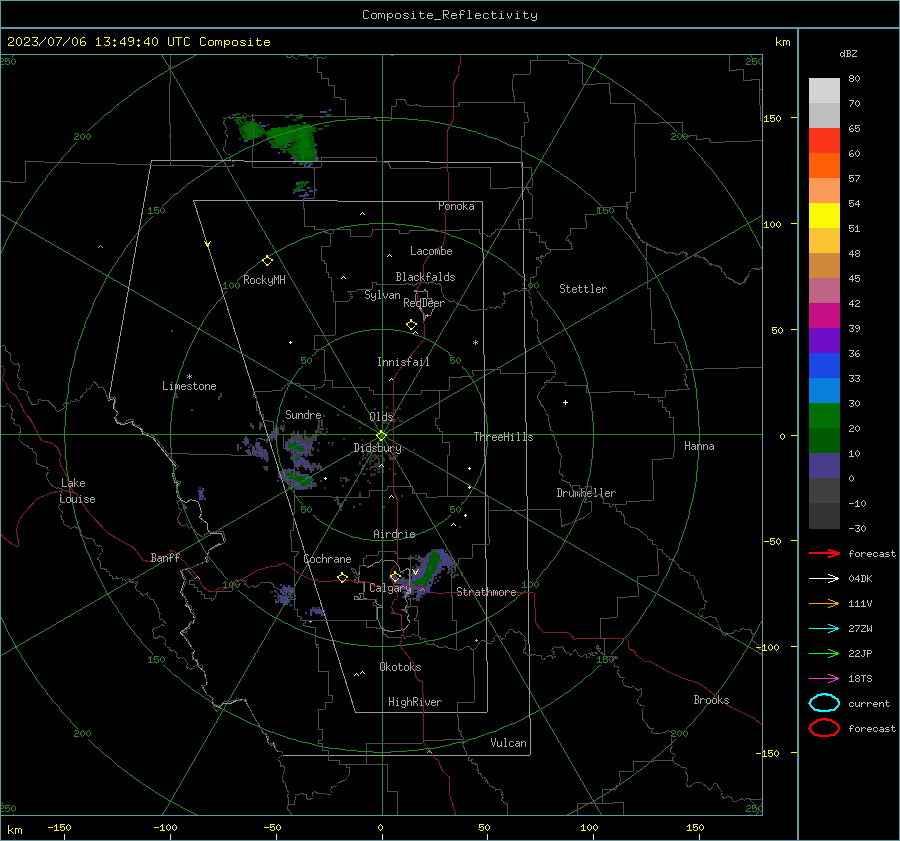900x841 pixels.
Task: Click the Sylvan label on the map
Action: coord(382,295)
